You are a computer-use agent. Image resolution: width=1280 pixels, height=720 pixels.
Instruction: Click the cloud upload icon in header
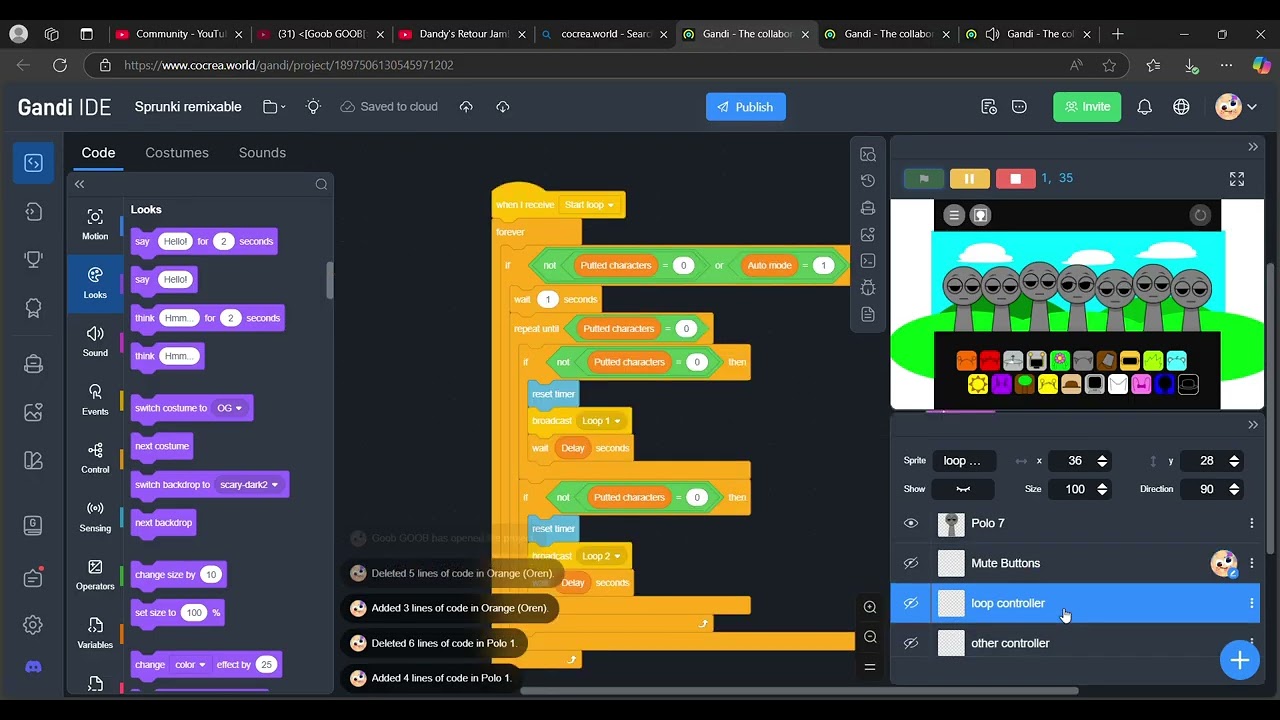pyautogui.click(x=466, y=107)
